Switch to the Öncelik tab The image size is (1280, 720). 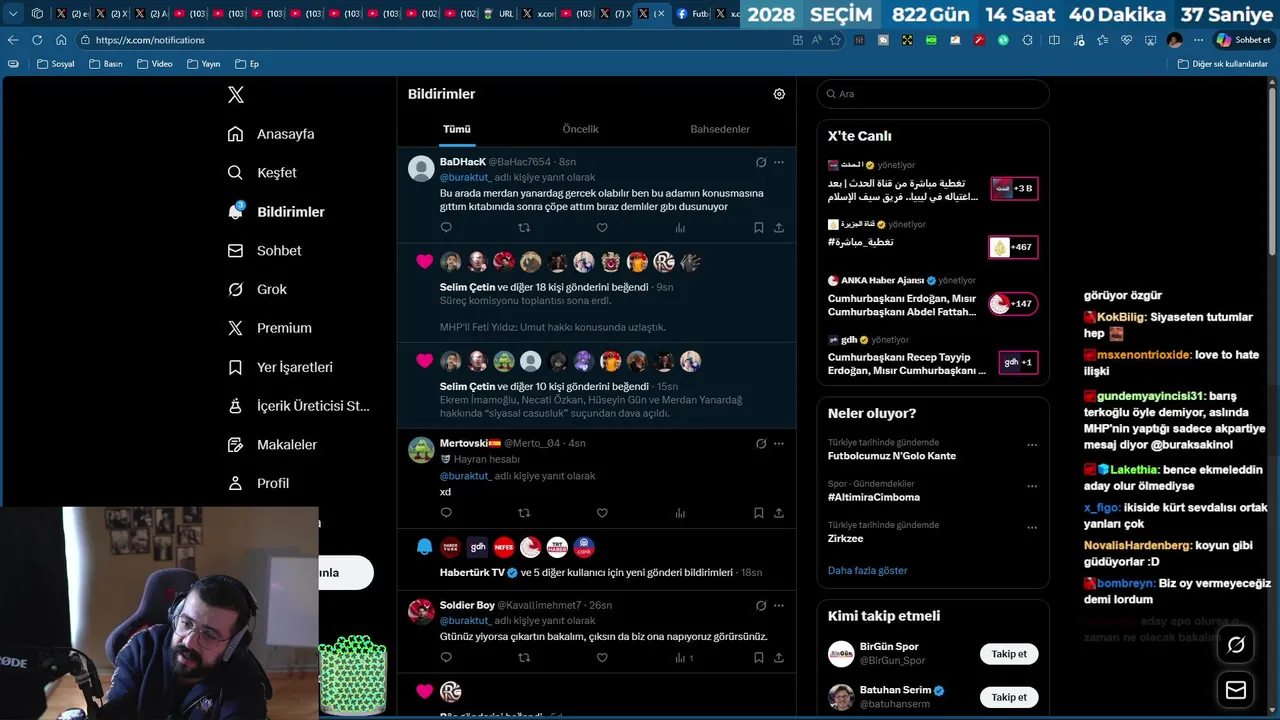(580, 129)
